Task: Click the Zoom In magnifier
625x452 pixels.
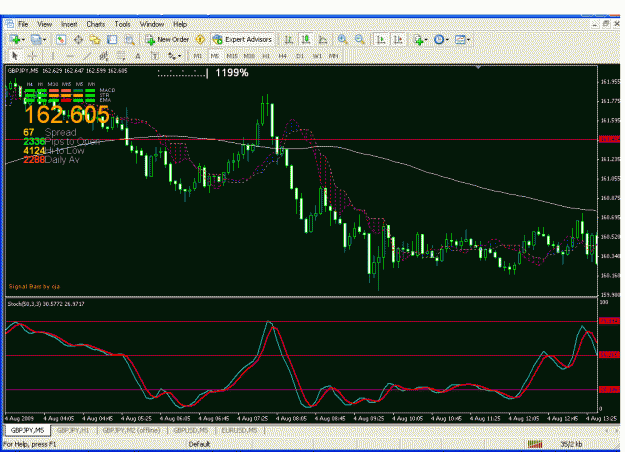Action: (x=342, y=39)
